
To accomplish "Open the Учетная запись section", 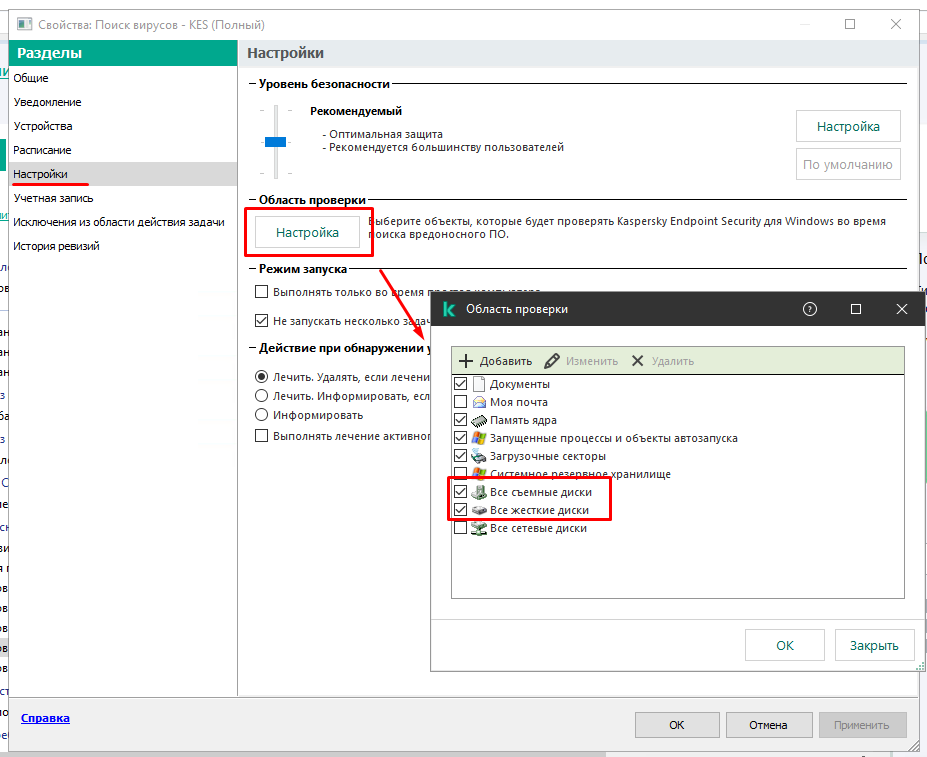I will [x=123, y=198].
